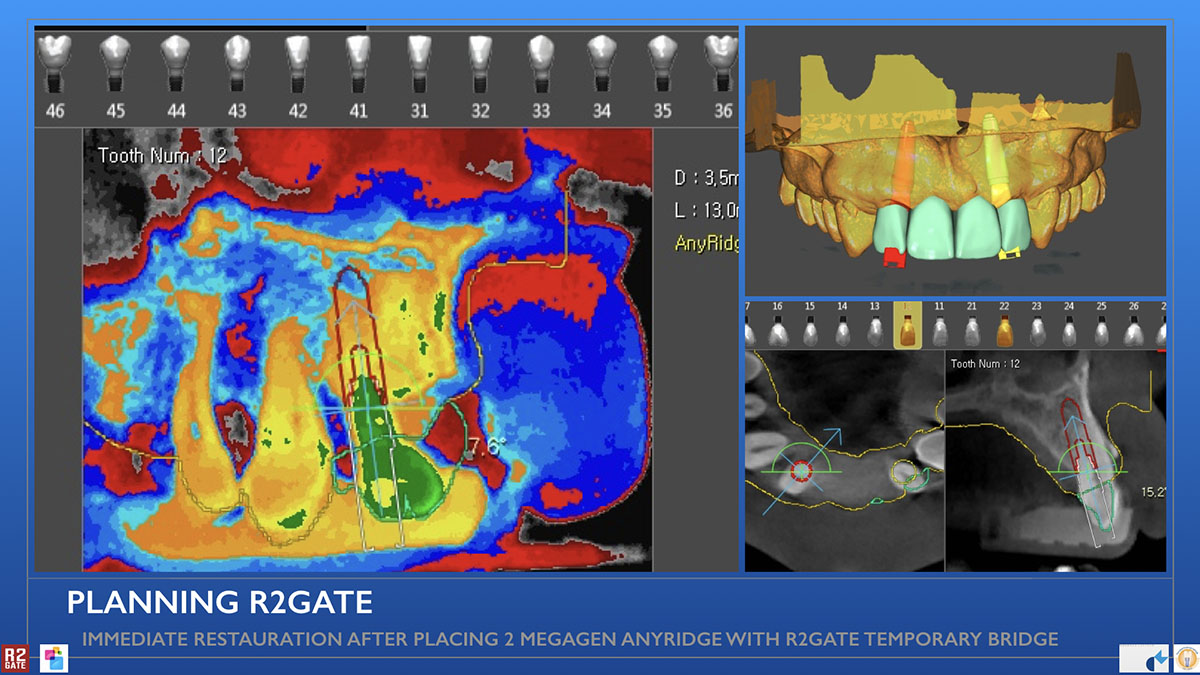1200x675 pixels.
Task: Click the colorful squares icon beside R2GATE logo
Action: point(54,657)
